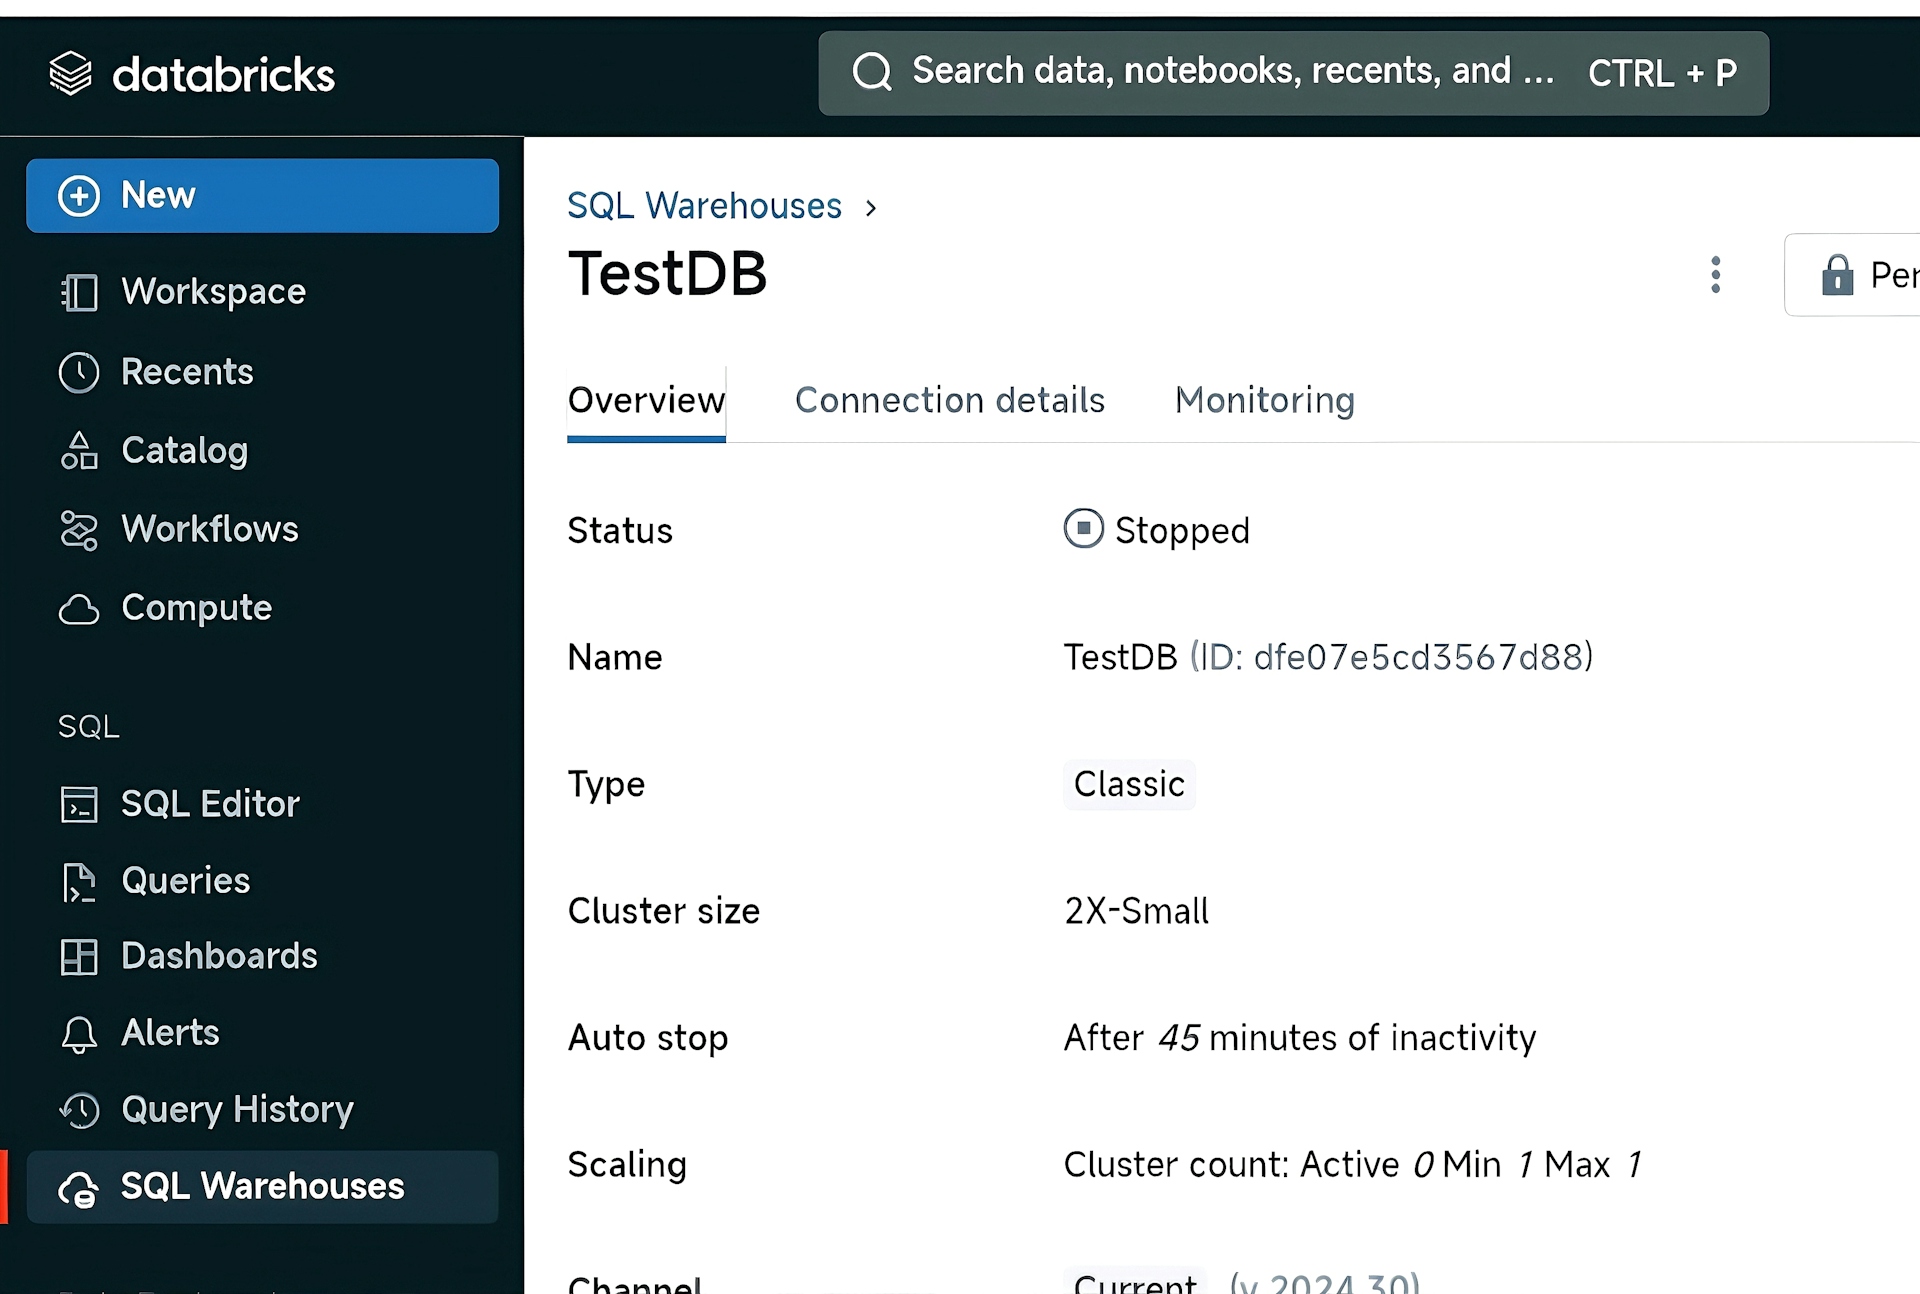Viewport: 1920px width, 1294px height.
Task: Expand the Alerts section in sidebar
Action: (x=169, y=1033)
